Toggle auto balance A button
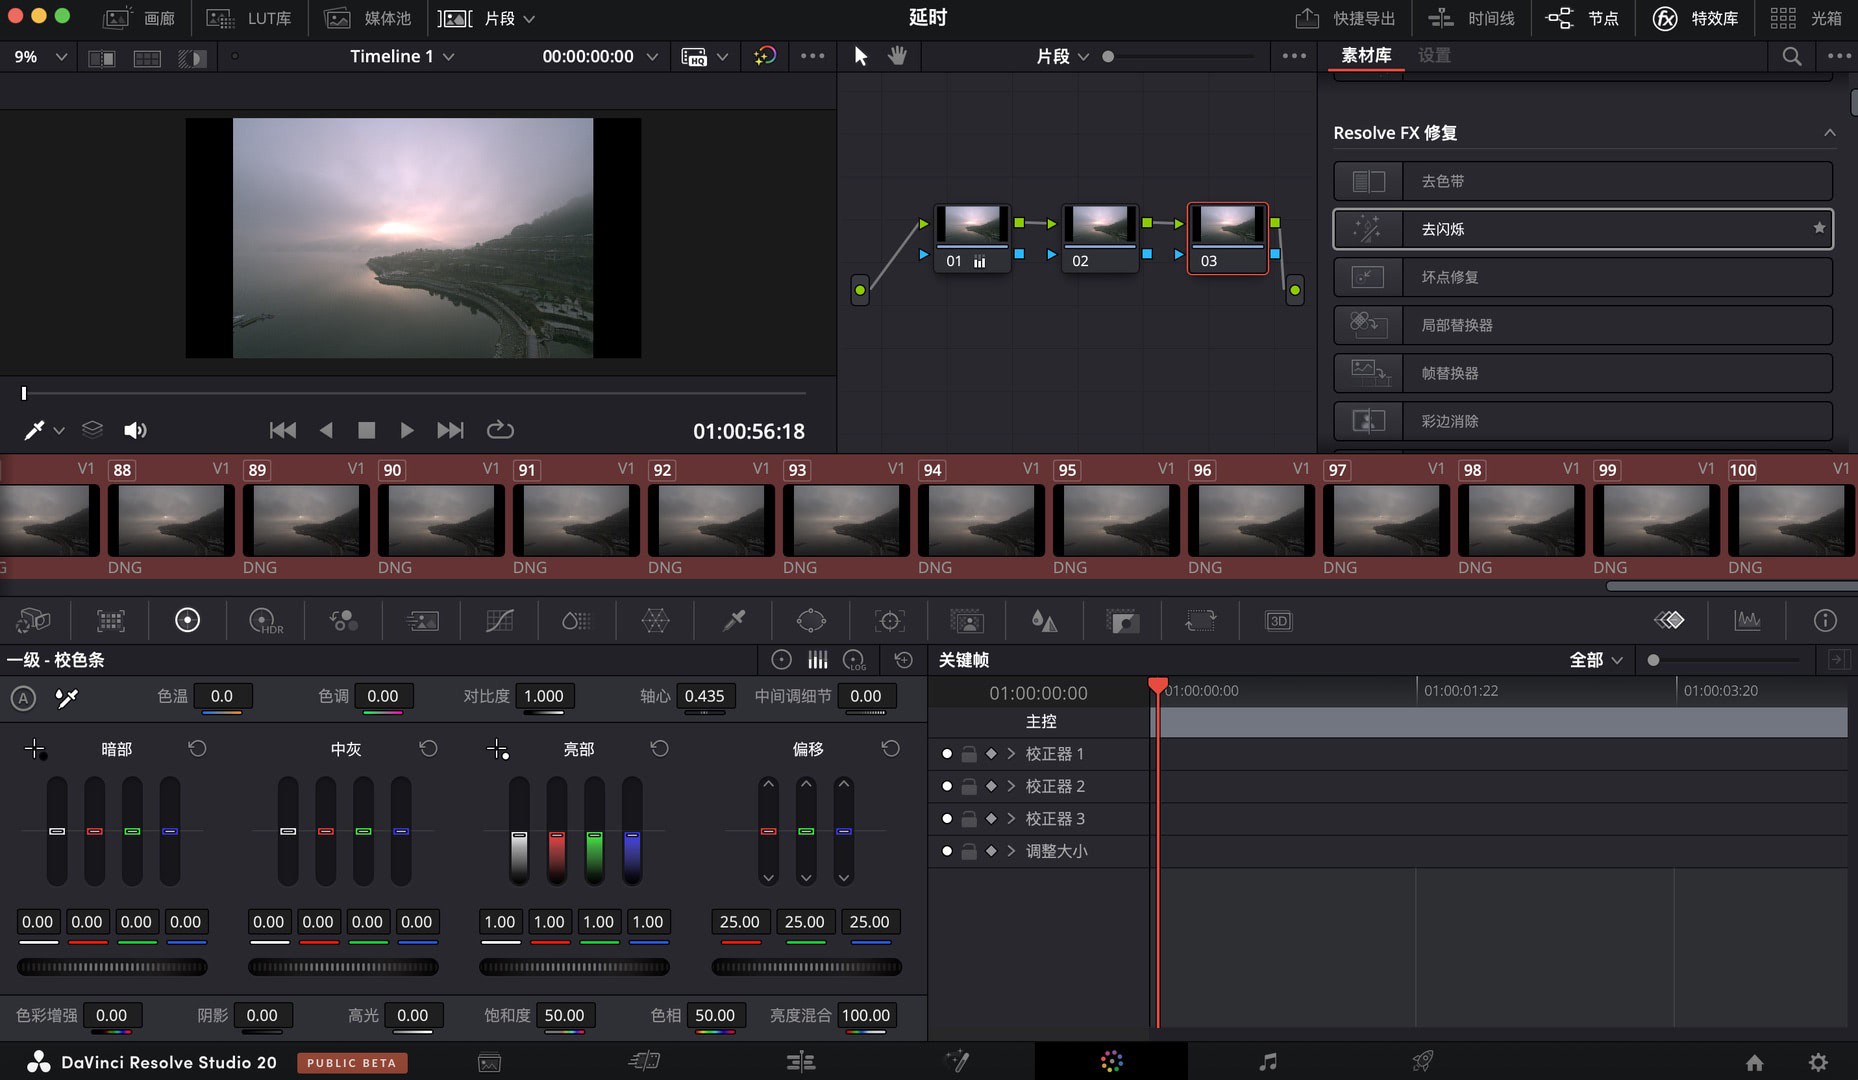Image resolution: width=1858 pixels, height=1080 pixels. pyautogui.click(x=23, y=697)
